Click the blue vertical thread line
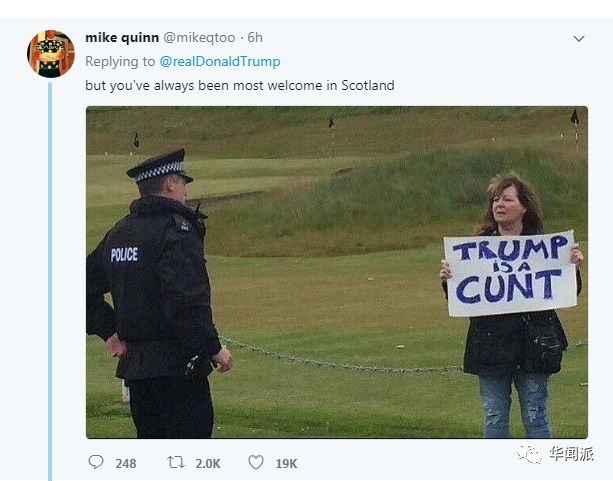Viewport: 613px width, 481px height. [50, 282]
